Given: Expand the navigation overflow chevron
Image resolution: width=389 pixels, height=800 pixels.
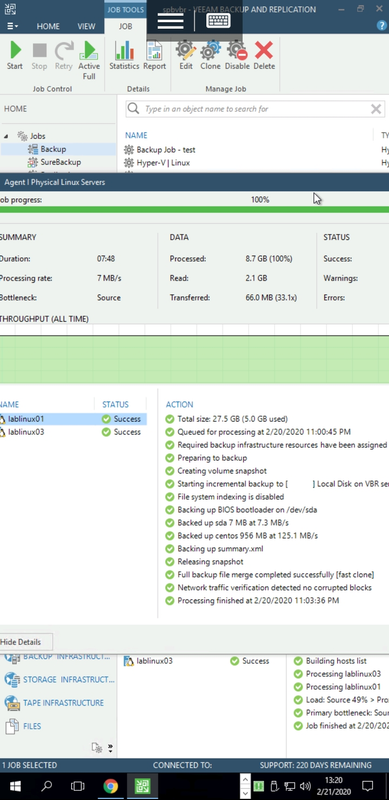Looking at the screenshot, I should point(110,748).
